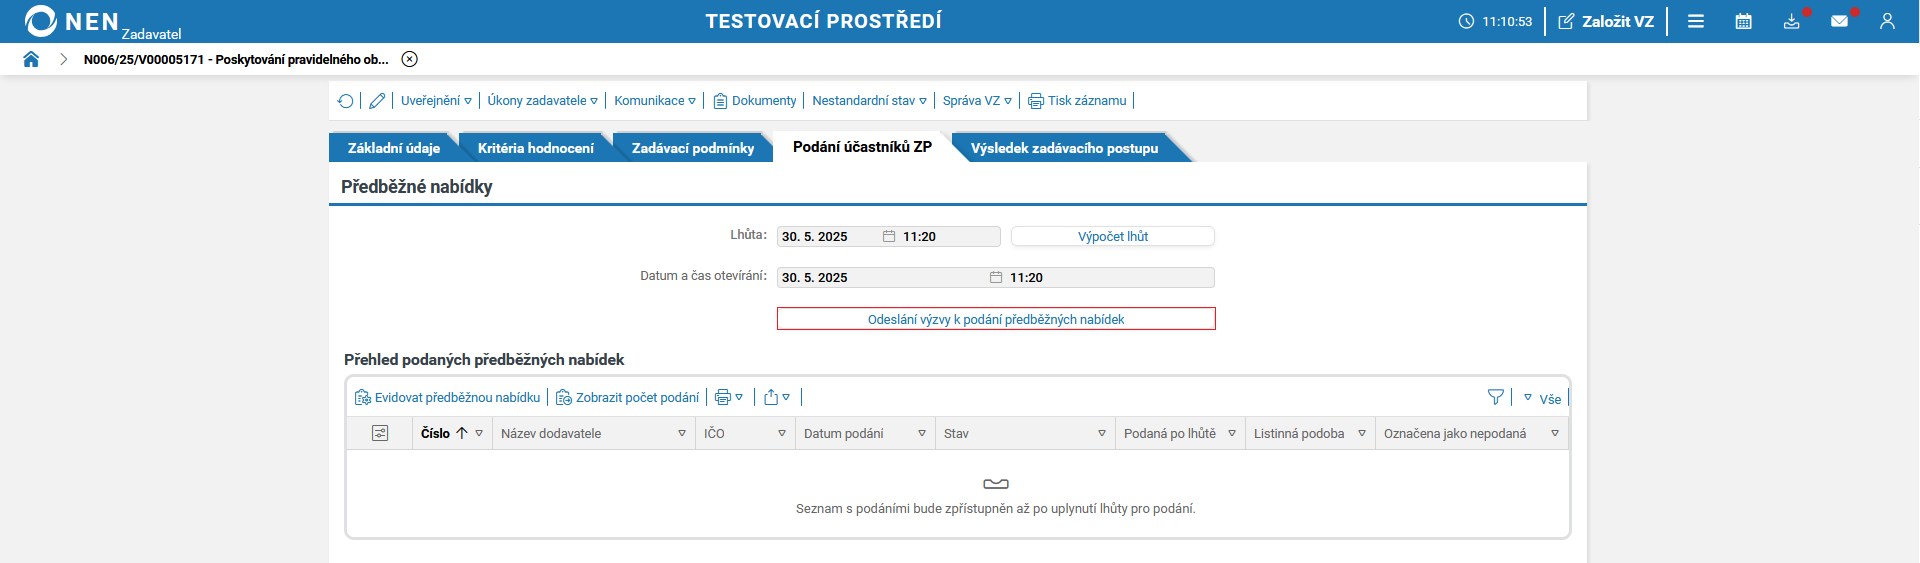Go to home via house icon

point(31,59)
